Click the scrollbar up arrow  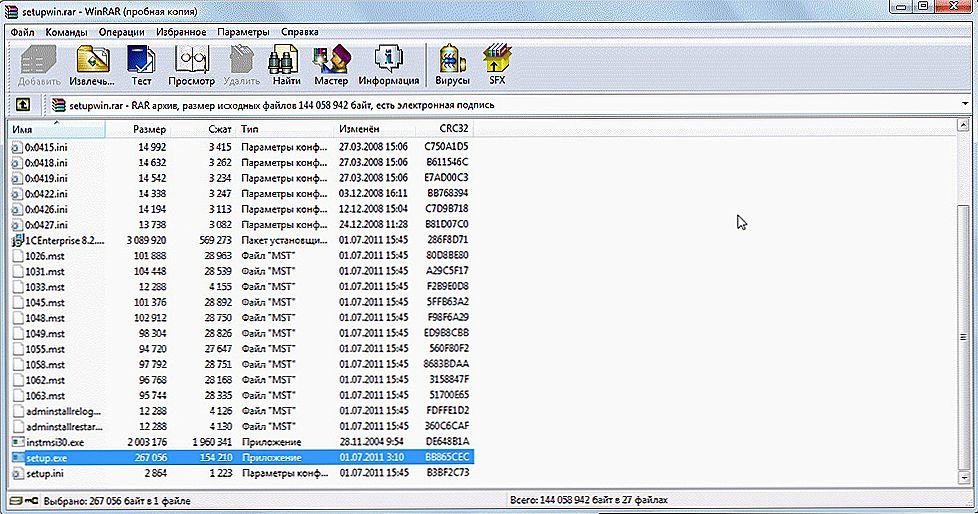tap(964, 125)
